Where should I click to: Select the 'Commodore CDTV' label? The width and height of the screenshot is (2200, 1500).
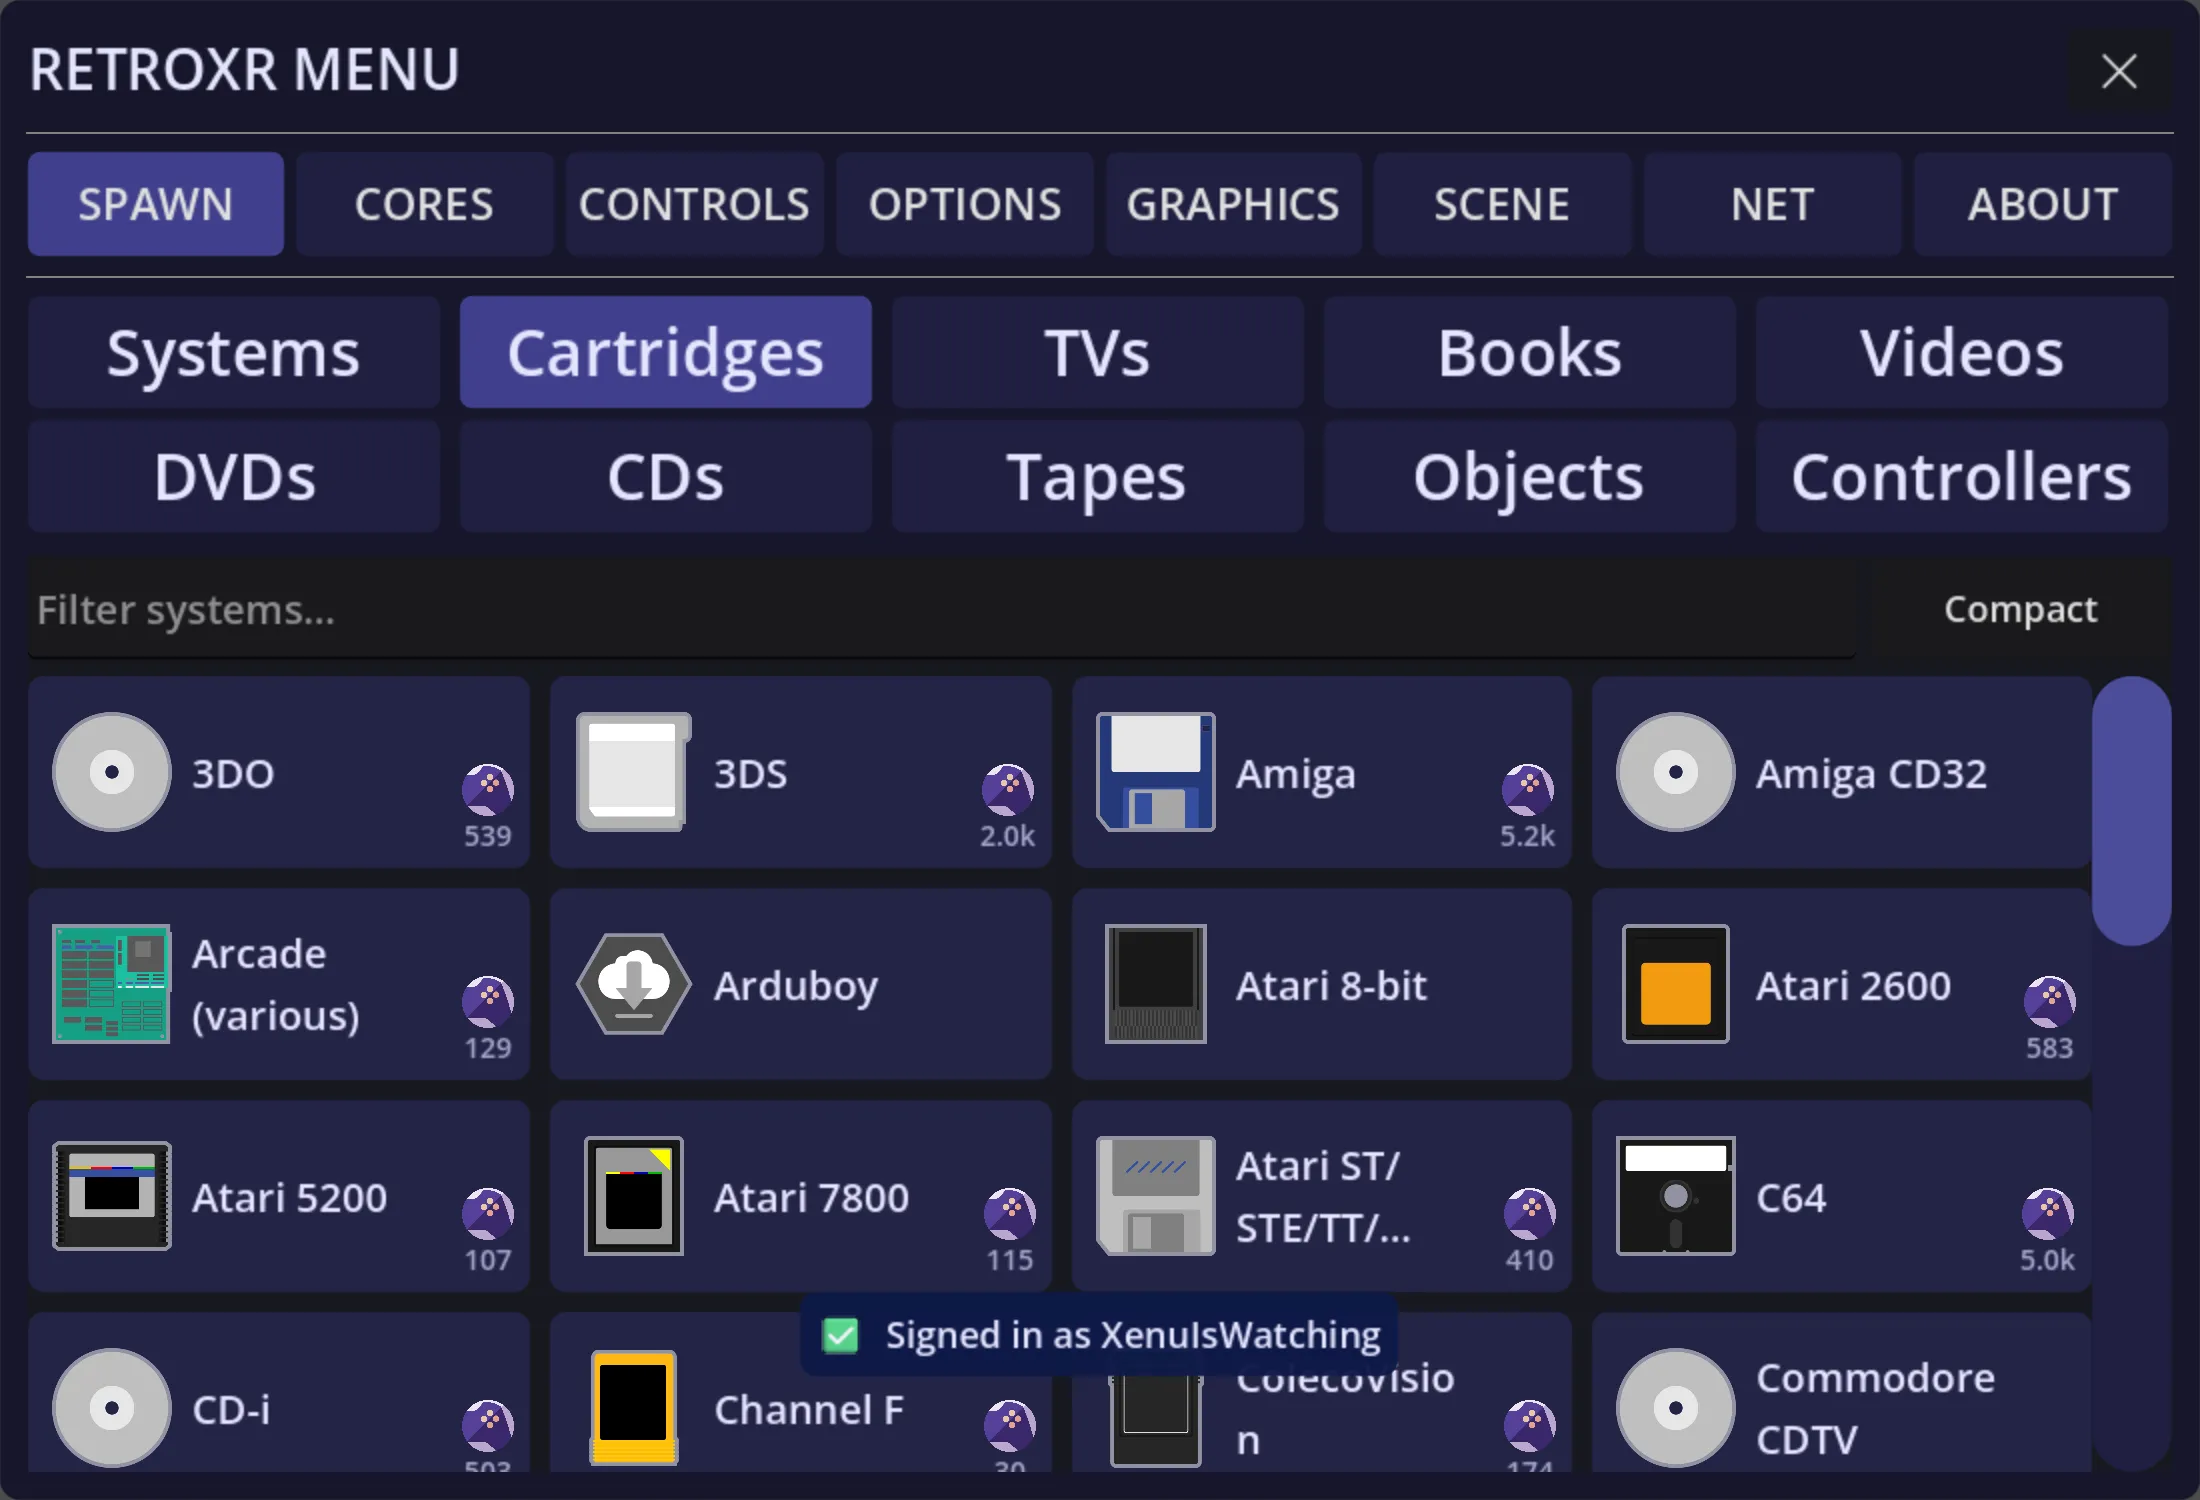click(1876, 1408)
